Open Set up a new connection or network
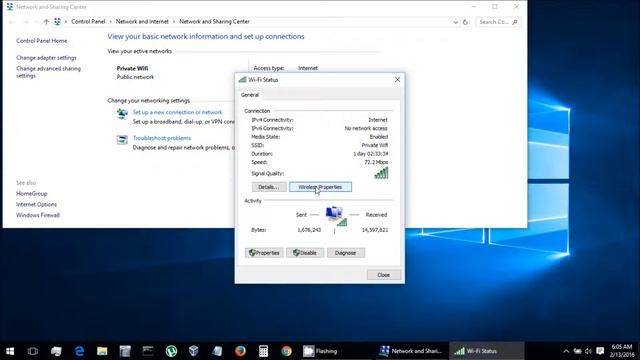Viewport: 640px width, 360px height. pyautogui.click(x=178, y=112)
